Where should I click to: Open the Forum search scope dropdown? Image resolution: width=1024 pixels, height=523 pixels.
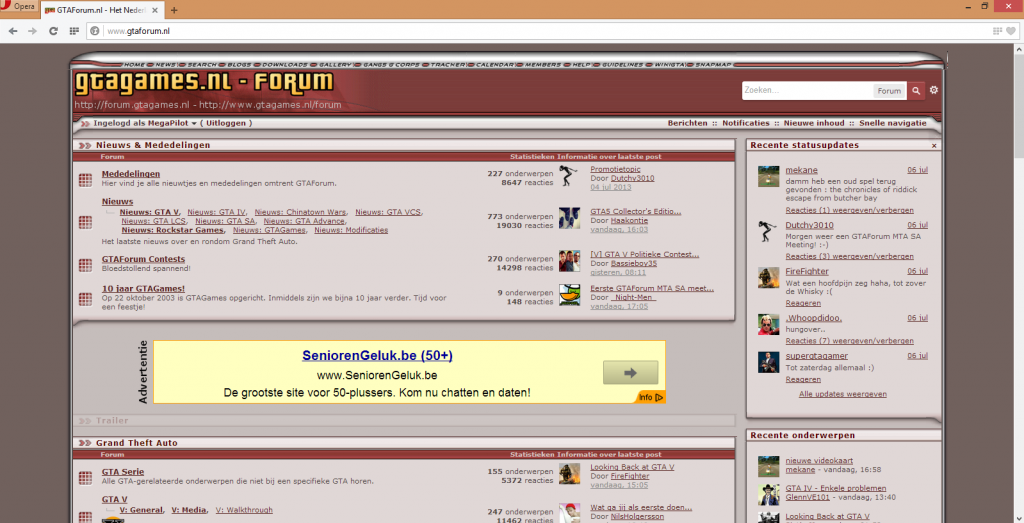[x=889, y=91]
